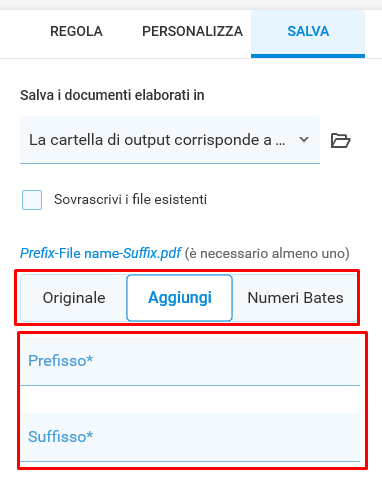Focus the Suffisso input field
The width and height of the screenshot is (382, 479).
(x=190, y=437)
